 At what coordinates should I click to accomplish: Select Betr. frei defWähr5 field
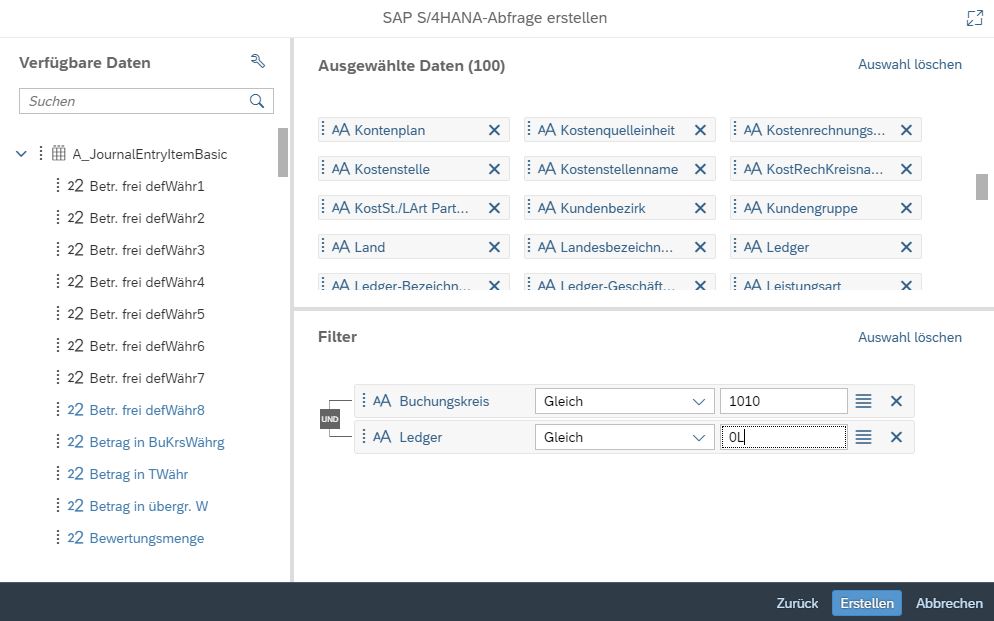(147, 314)
